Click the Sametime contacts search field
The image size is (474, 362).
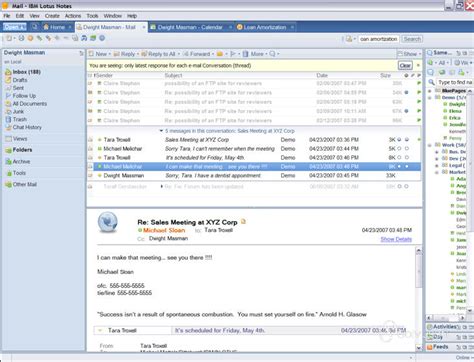click(455, 82)
